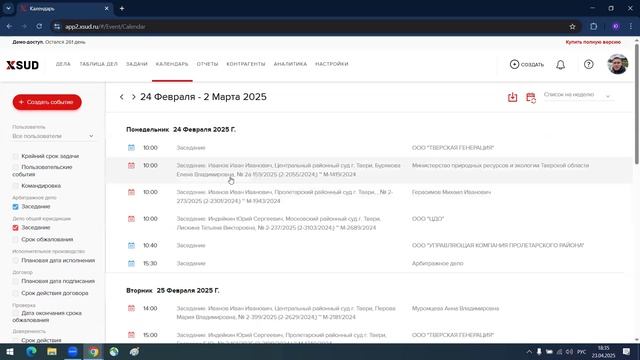Toggle Срок обжалования checkbox

(x=16, y=239)
